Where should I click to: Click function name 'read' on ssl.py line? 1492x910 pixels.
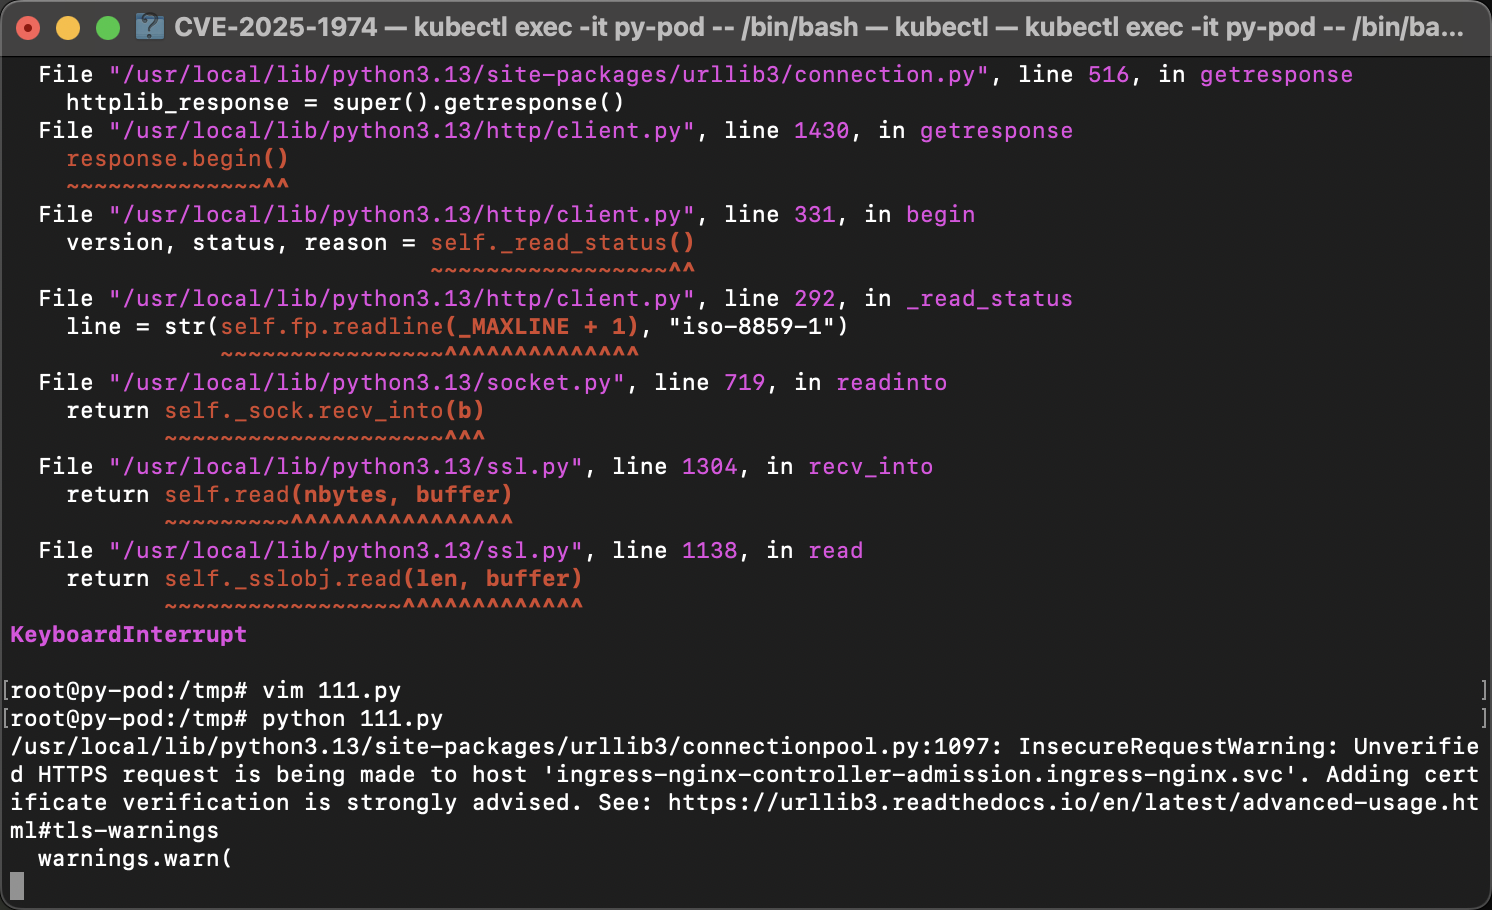click(835, 550)
